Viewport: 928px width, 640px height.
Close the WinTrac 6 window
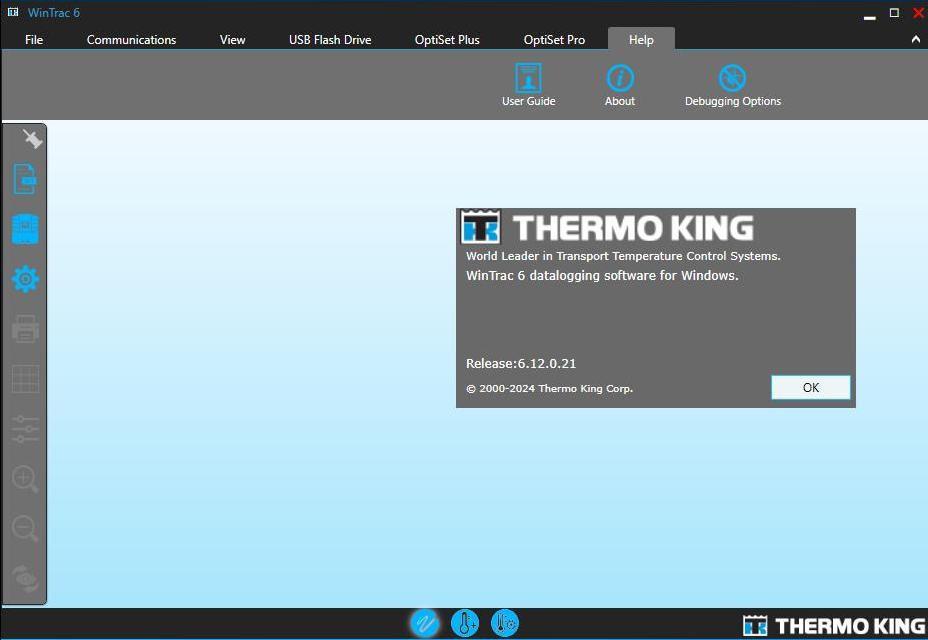[919, 12]
